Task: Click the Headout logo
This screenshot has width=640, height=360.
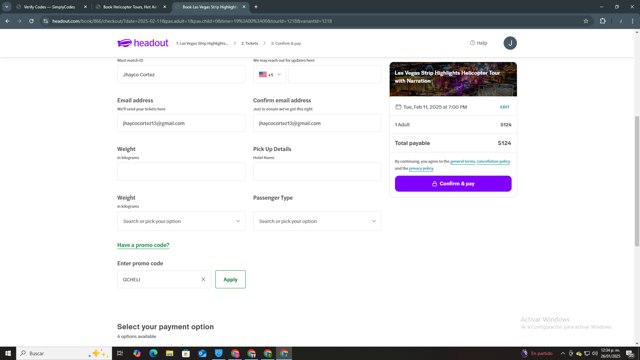Action: (x=142, y=43)
